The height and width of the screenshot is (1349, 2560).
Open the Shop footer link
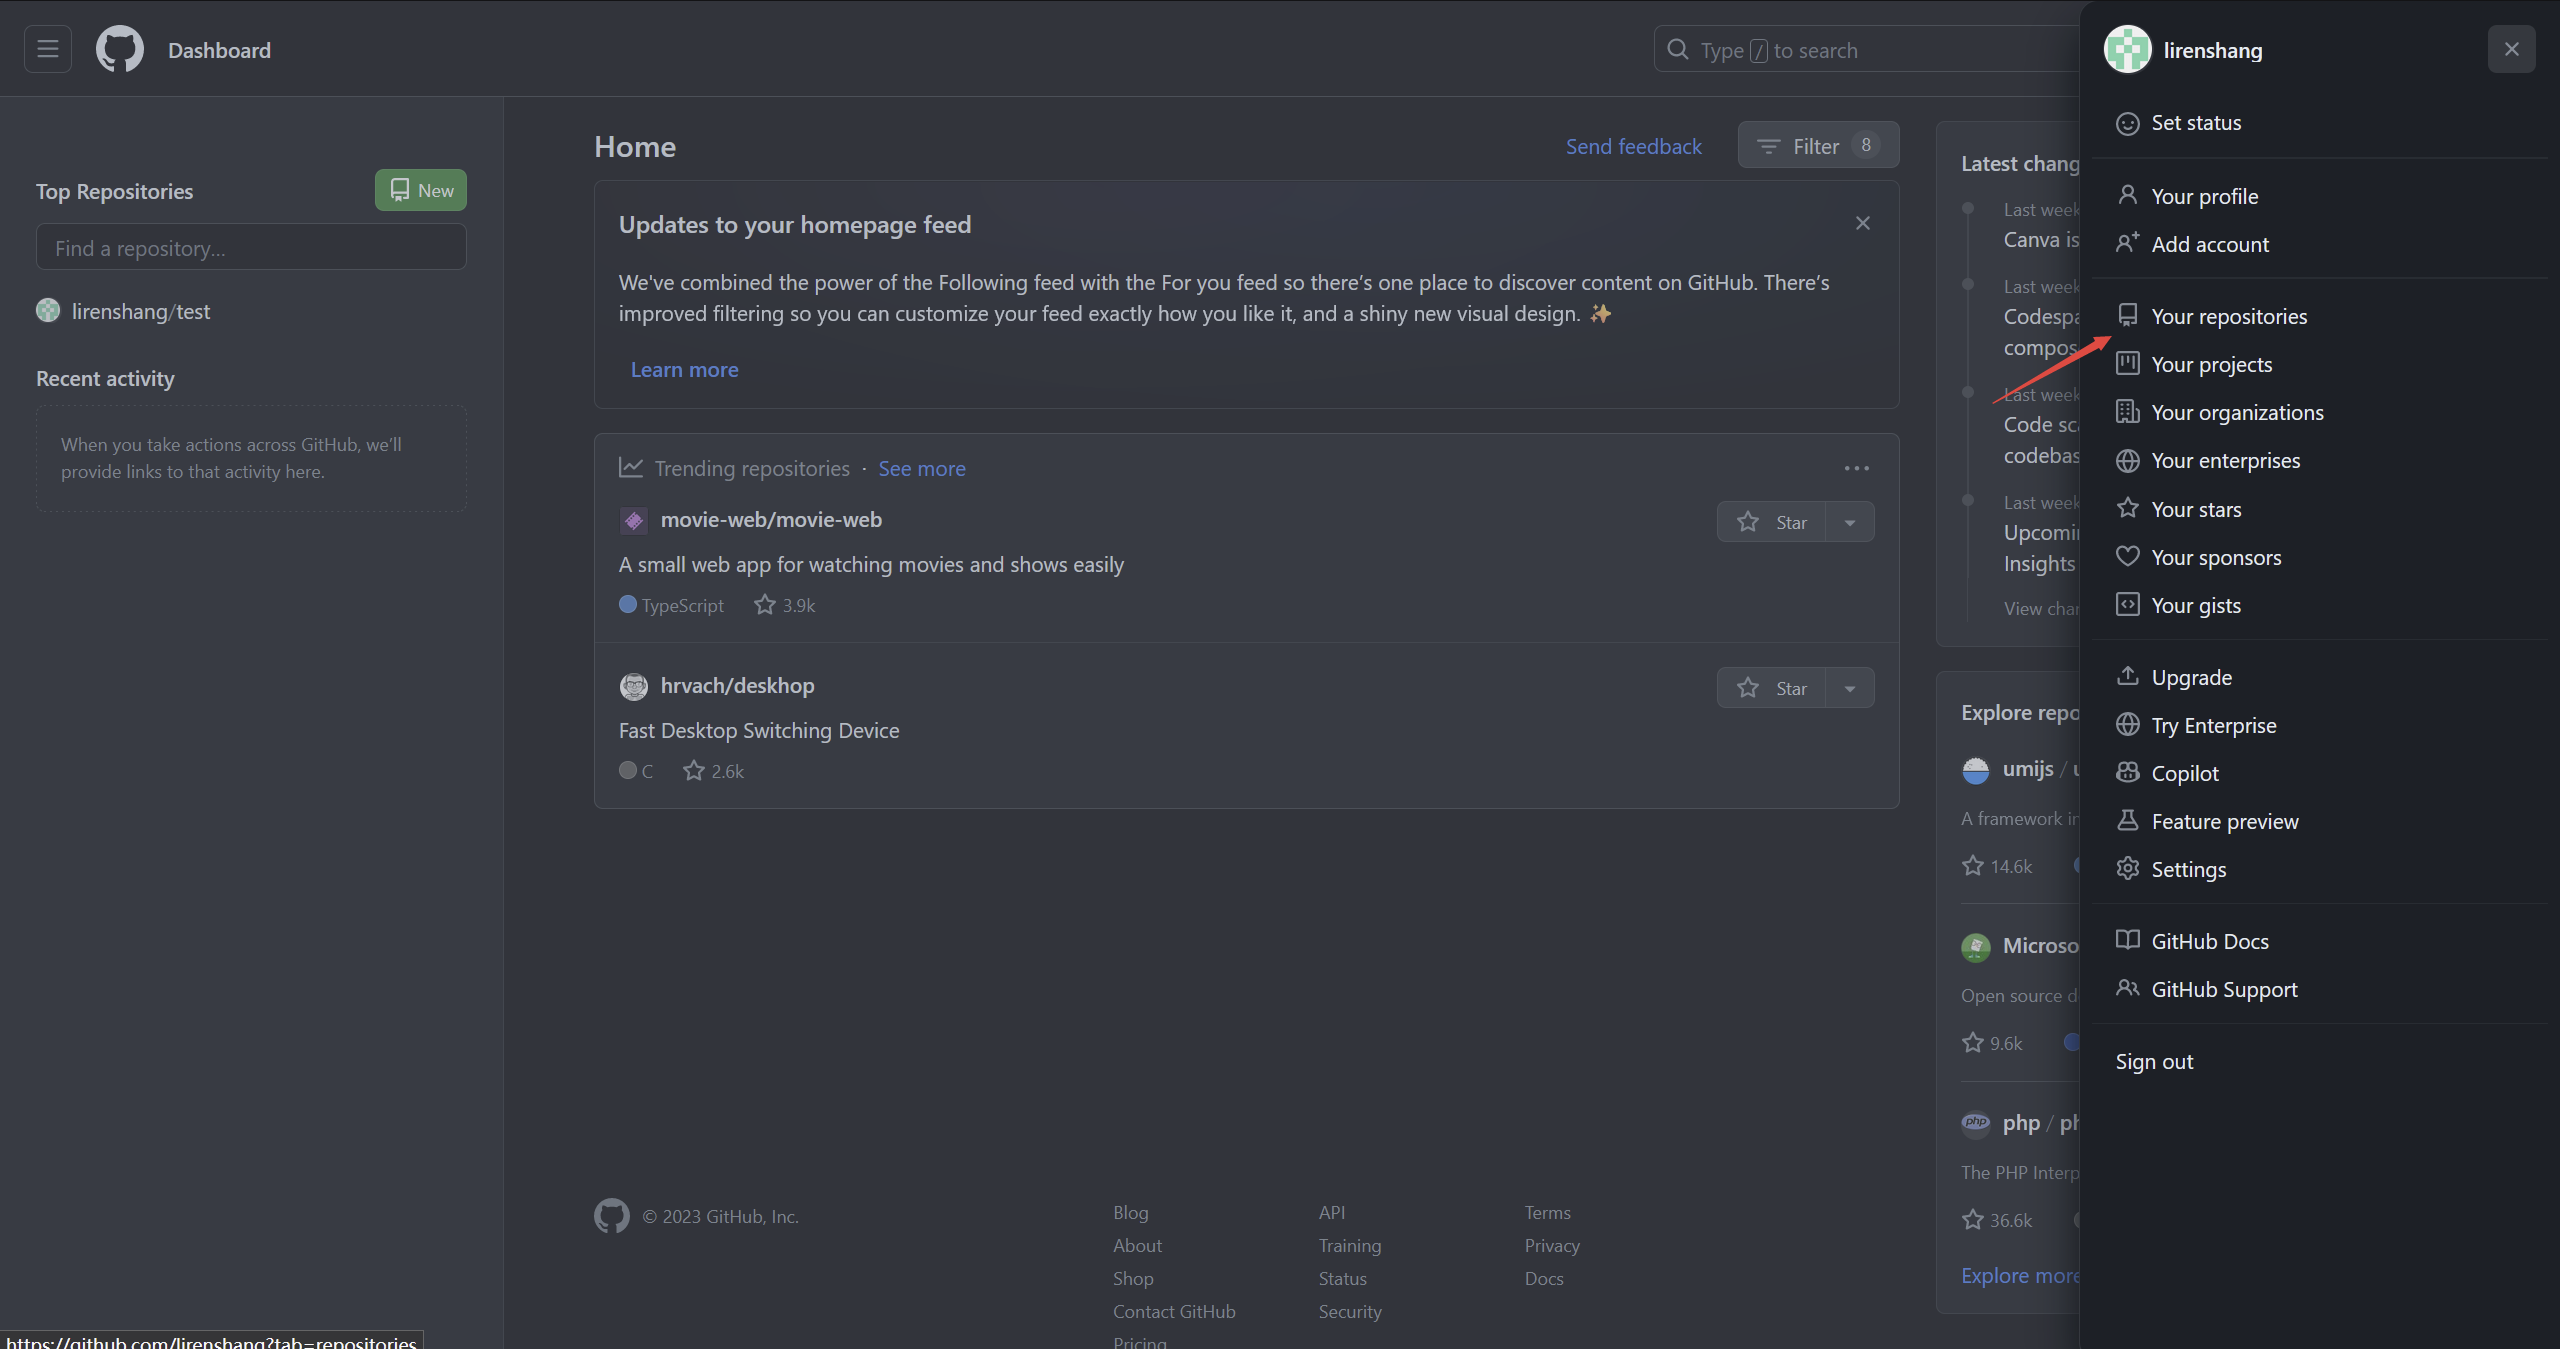click(x=1133, y=1278)
